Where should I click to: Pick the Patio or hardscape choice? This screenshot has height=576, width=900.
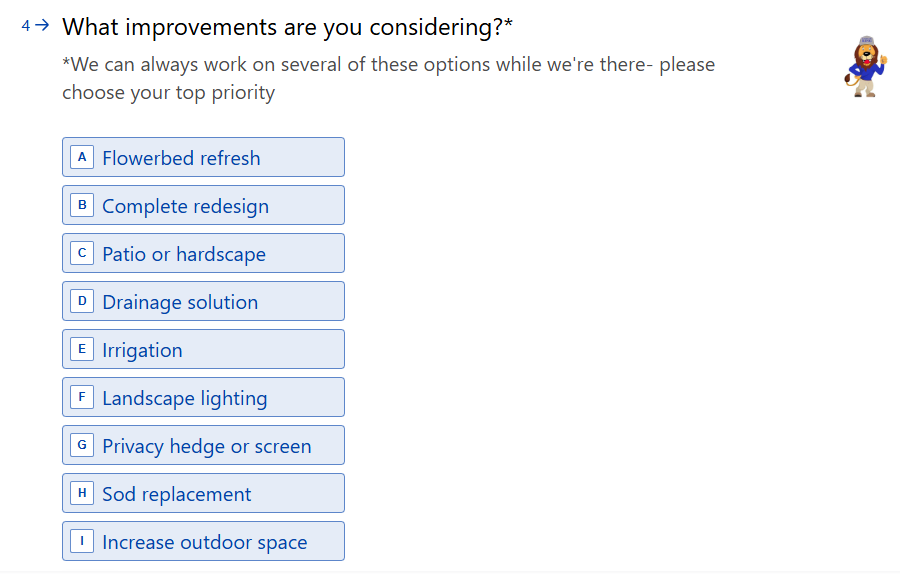(203, 254)
